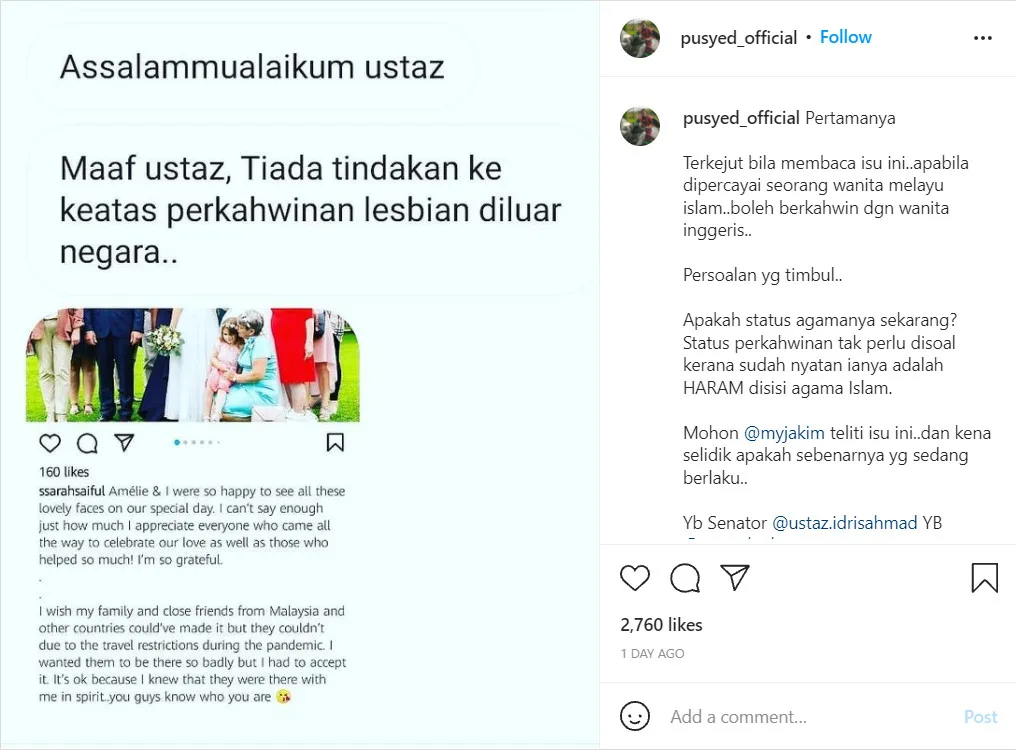Save the post with the bookmark icon
1016x750 pixels.
(984, 578)
